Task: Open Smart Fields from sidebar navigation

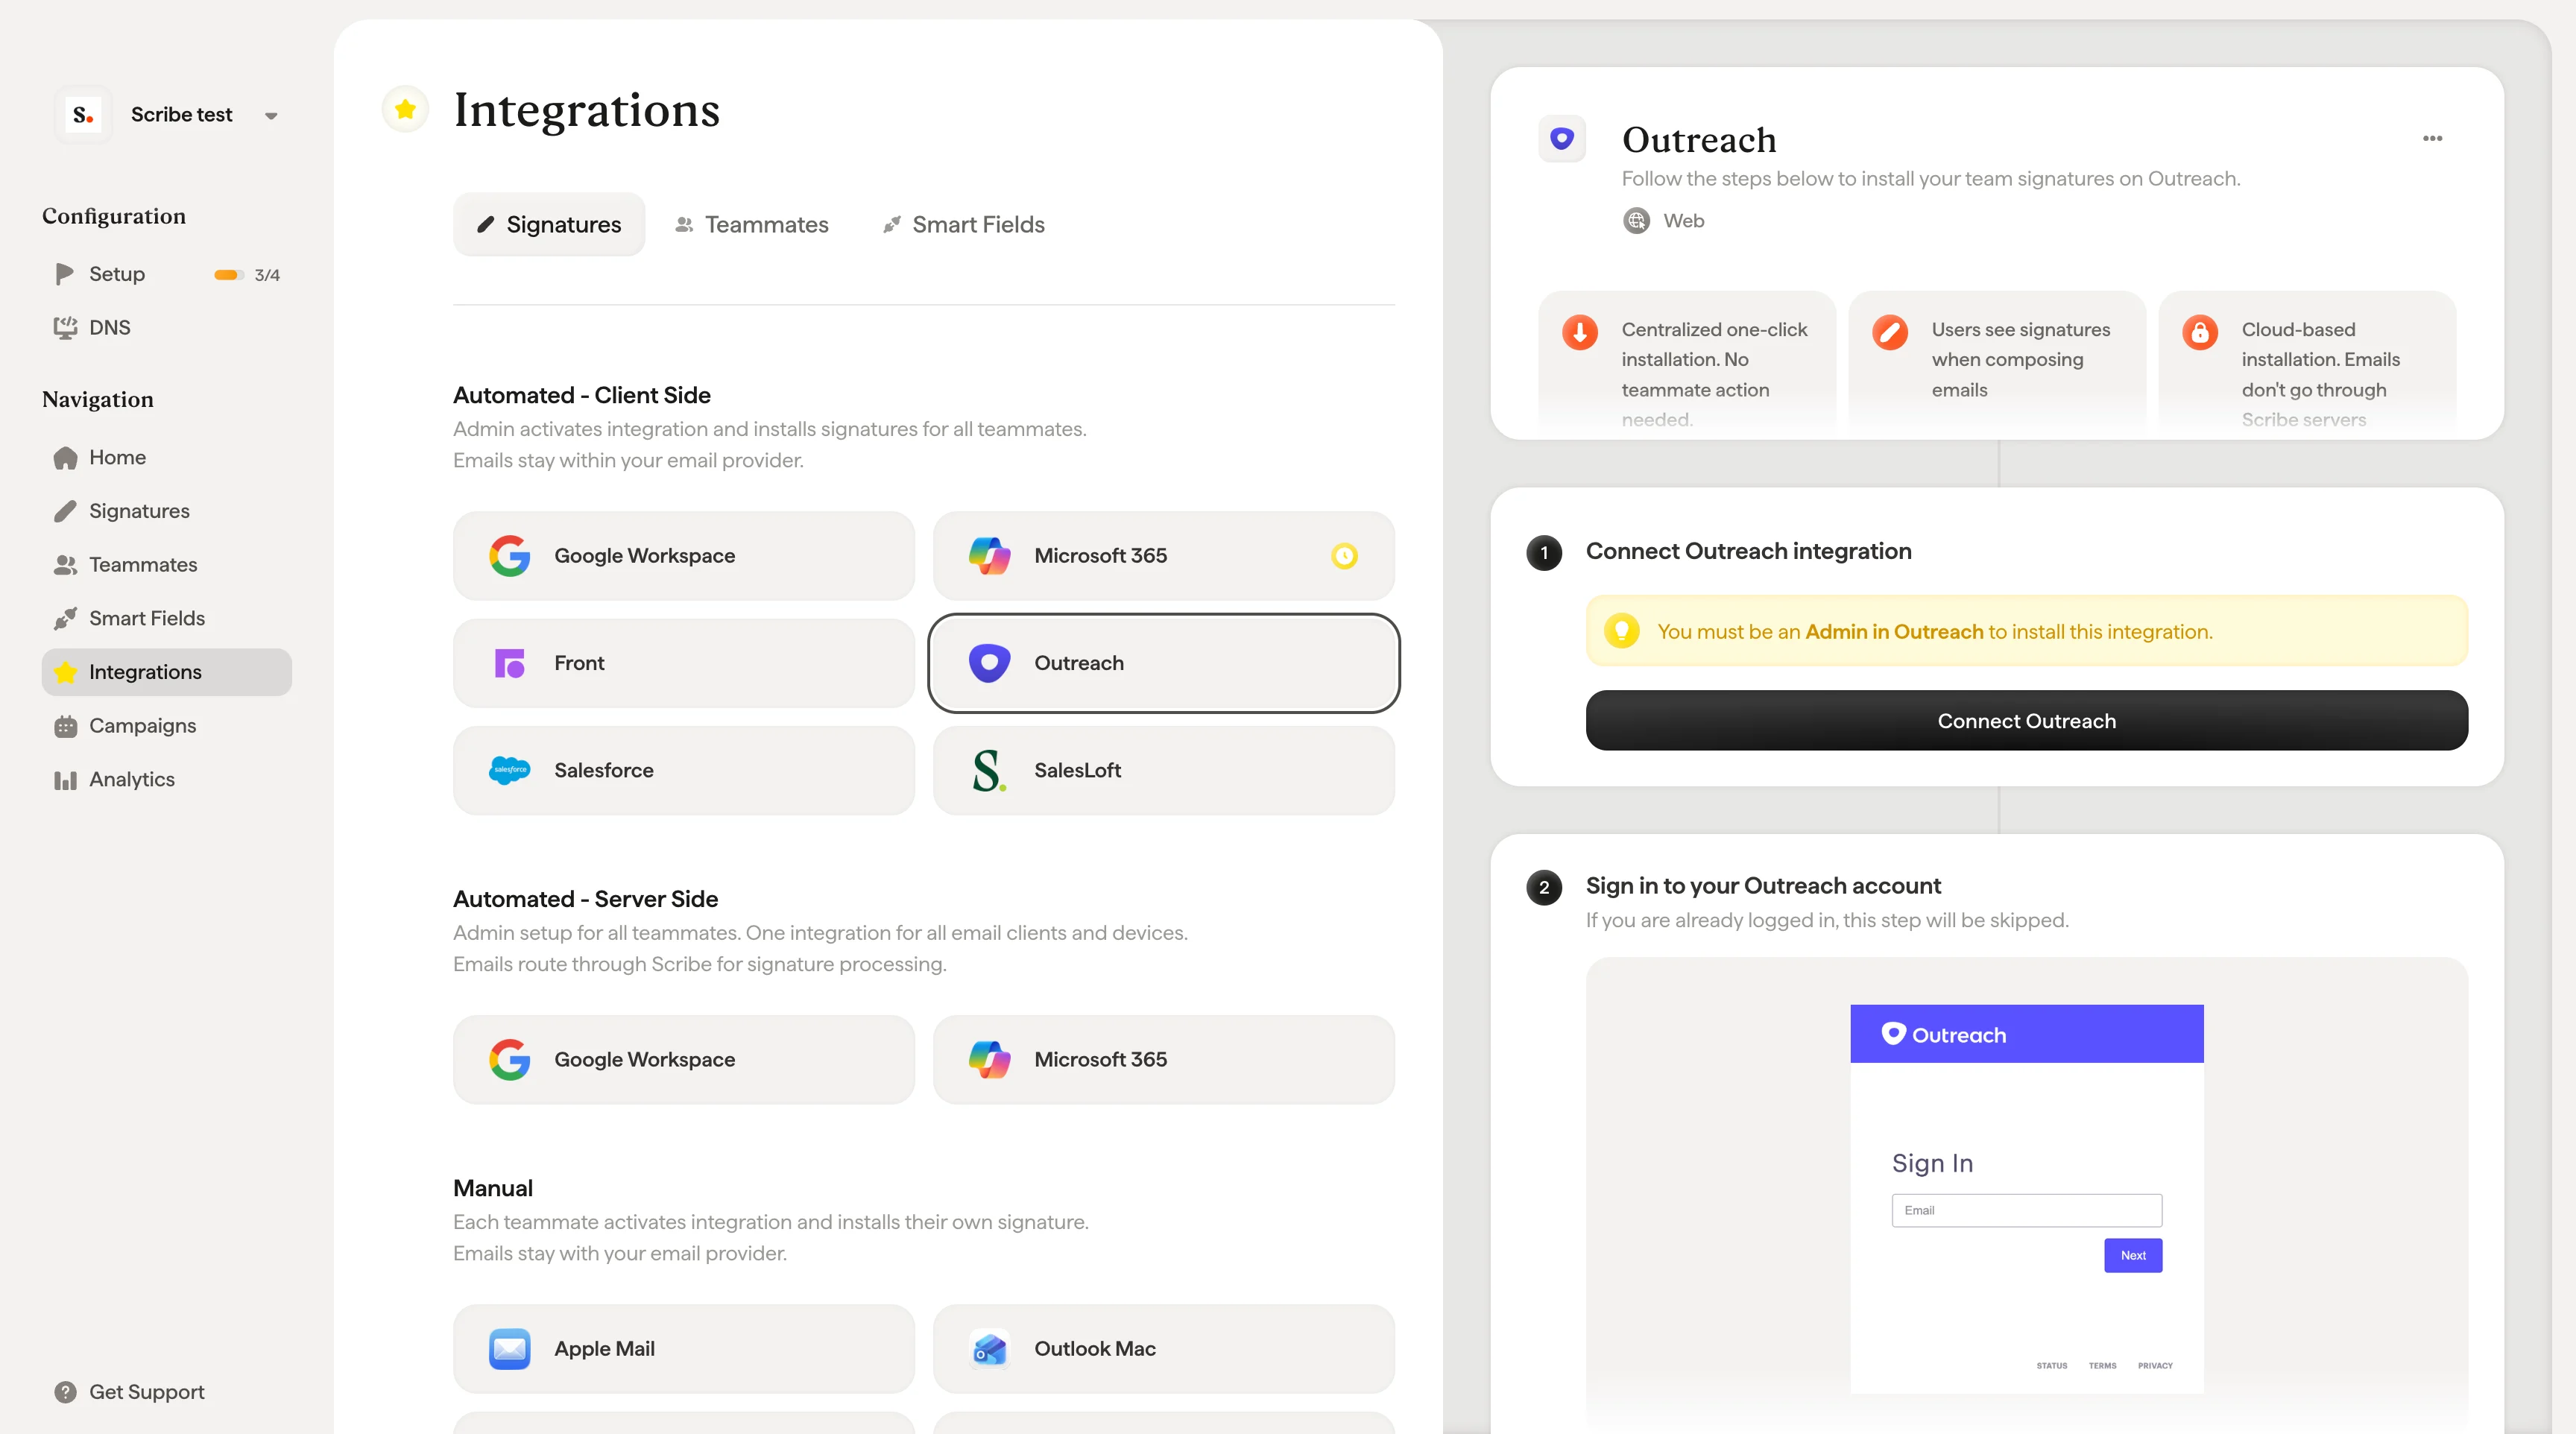Action: (x=167, y=619)
